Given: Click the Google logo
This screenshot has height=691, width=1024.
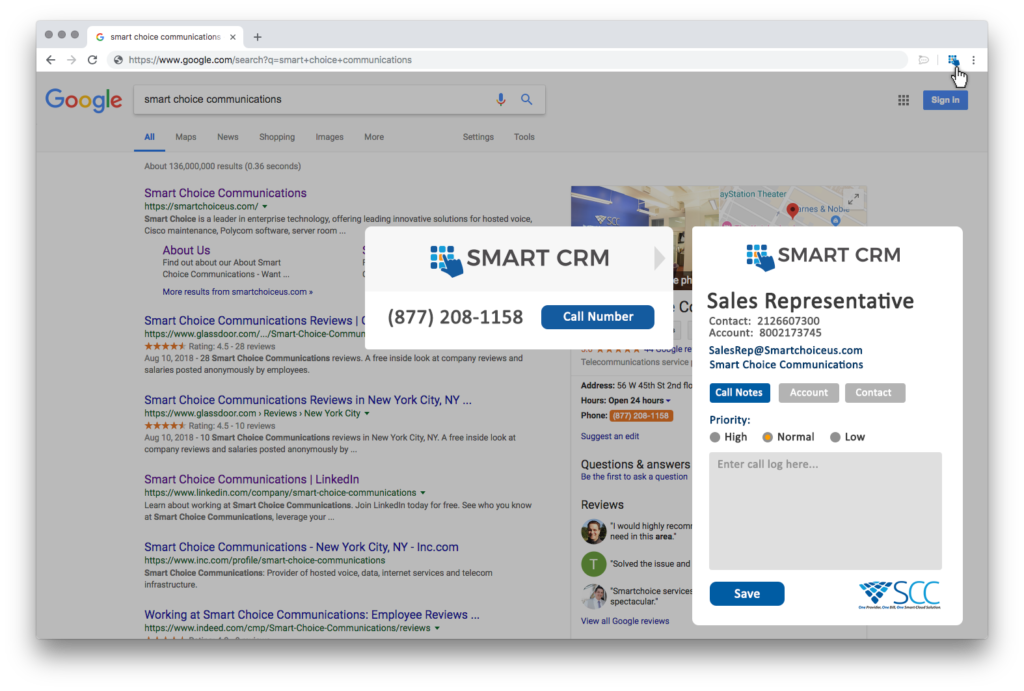Looking at the screenshot, I should (x=84, y=100).
